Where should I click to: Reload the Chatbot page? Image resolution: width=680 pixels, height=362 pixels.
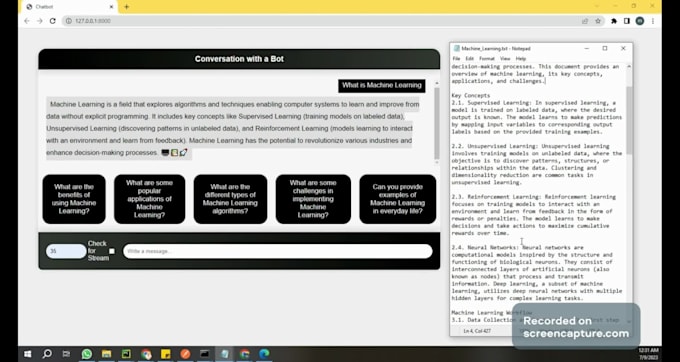[52, 21]
